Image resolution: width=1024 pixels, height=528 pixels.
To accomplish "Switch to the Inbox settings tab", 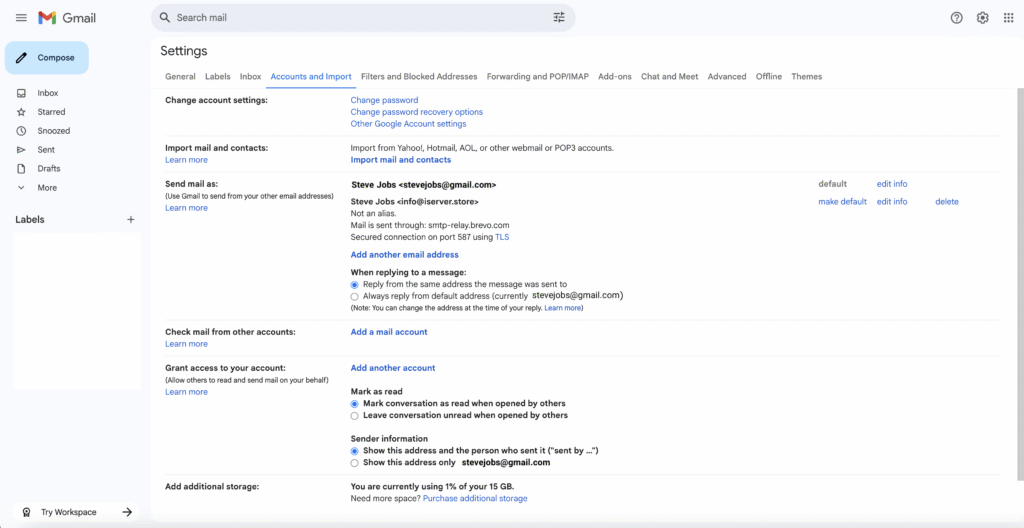I will tap(250, 76).
